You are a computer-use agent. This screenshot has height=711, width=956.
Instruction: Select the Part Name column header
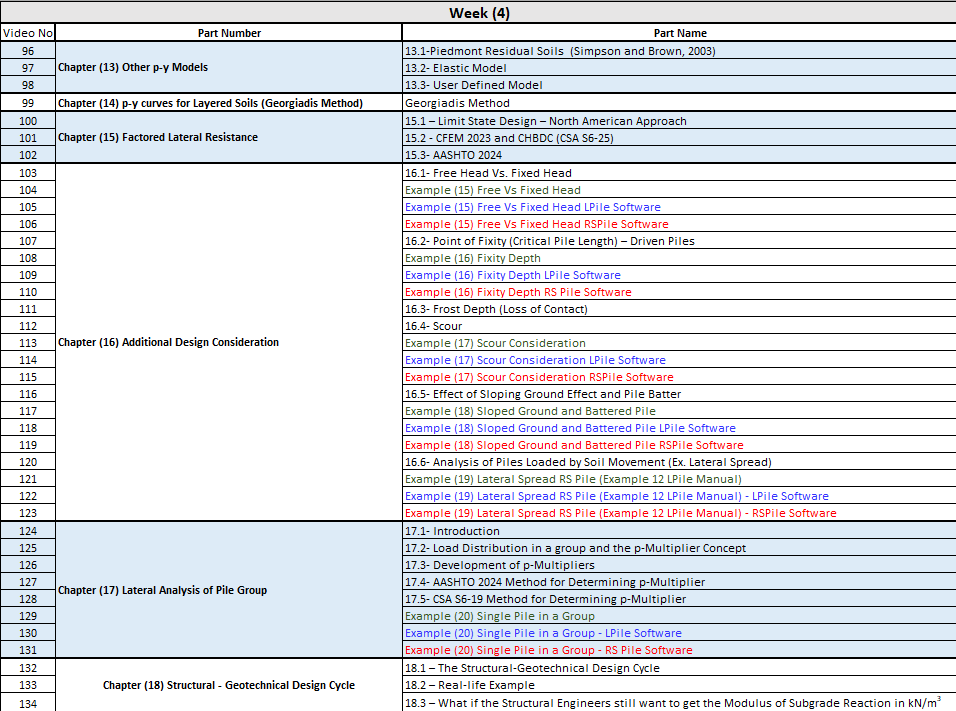coord(678,33)
